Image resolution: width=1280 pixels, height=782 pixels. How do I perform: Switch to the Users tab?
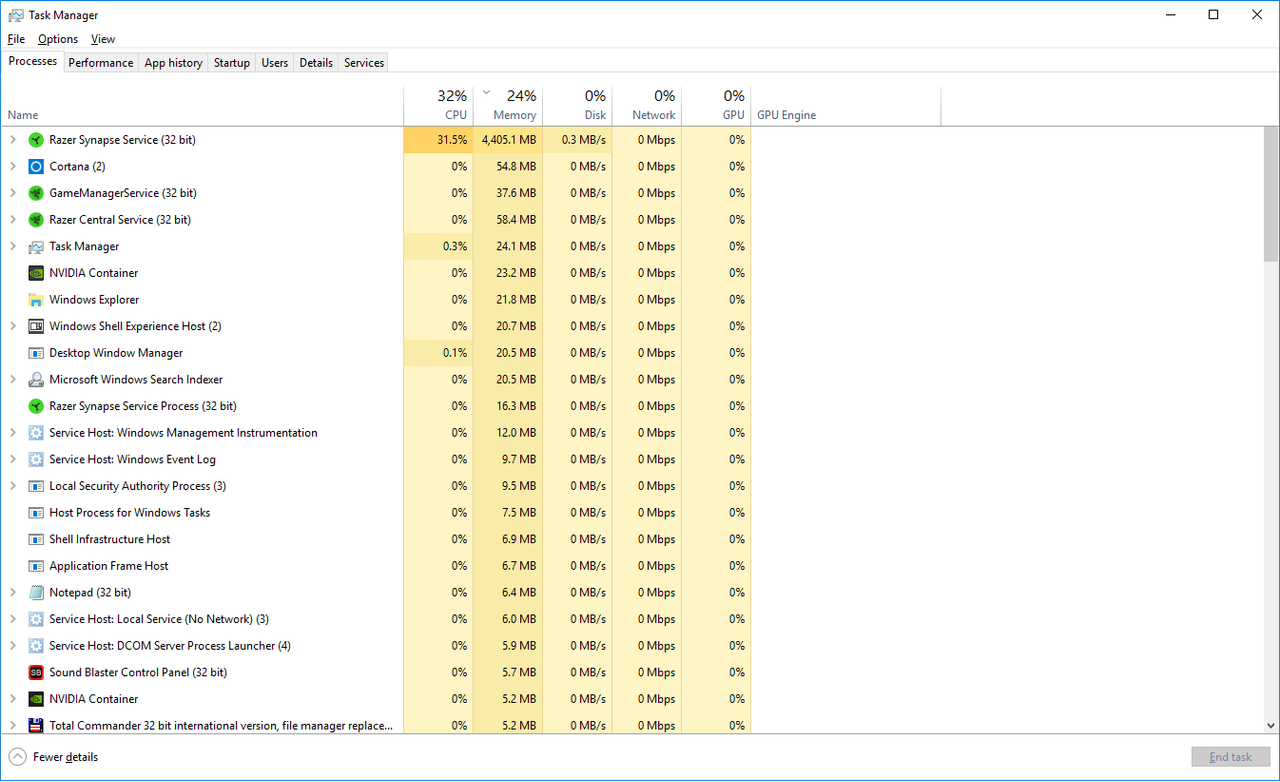[275, 63]
